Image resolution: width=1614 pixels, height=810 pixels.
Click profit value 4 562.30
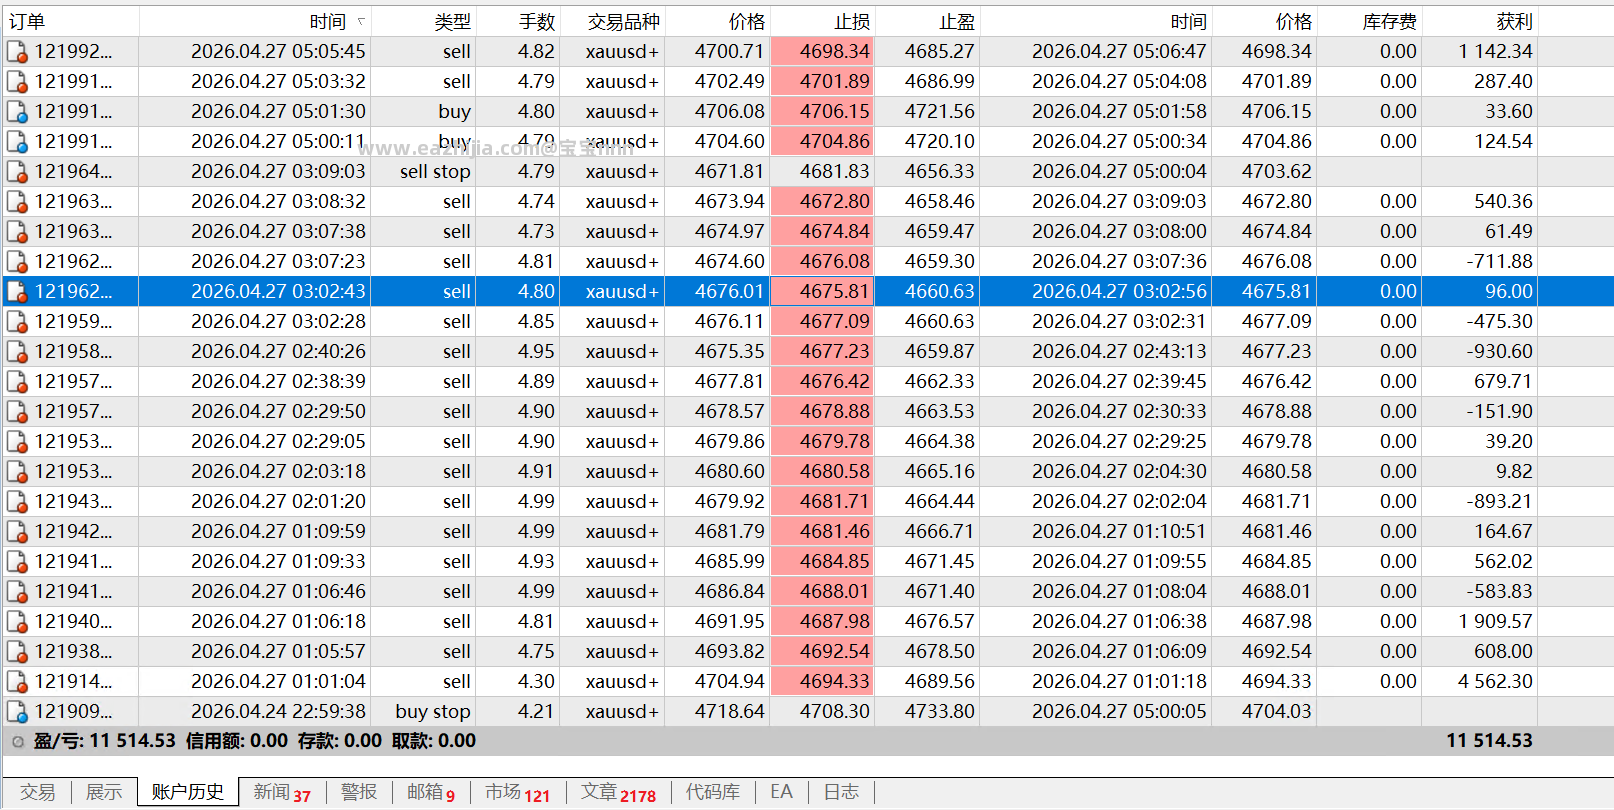(x=1495, y=682)
